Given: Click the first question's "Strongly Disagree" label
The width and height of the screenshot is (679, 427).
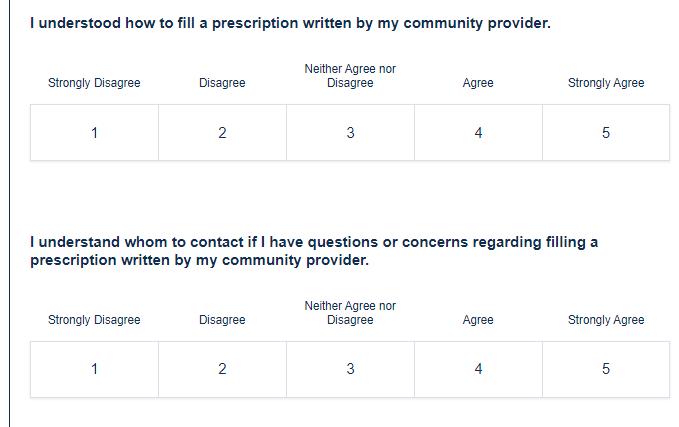Looking at the screenshot, I should point(94,83).
